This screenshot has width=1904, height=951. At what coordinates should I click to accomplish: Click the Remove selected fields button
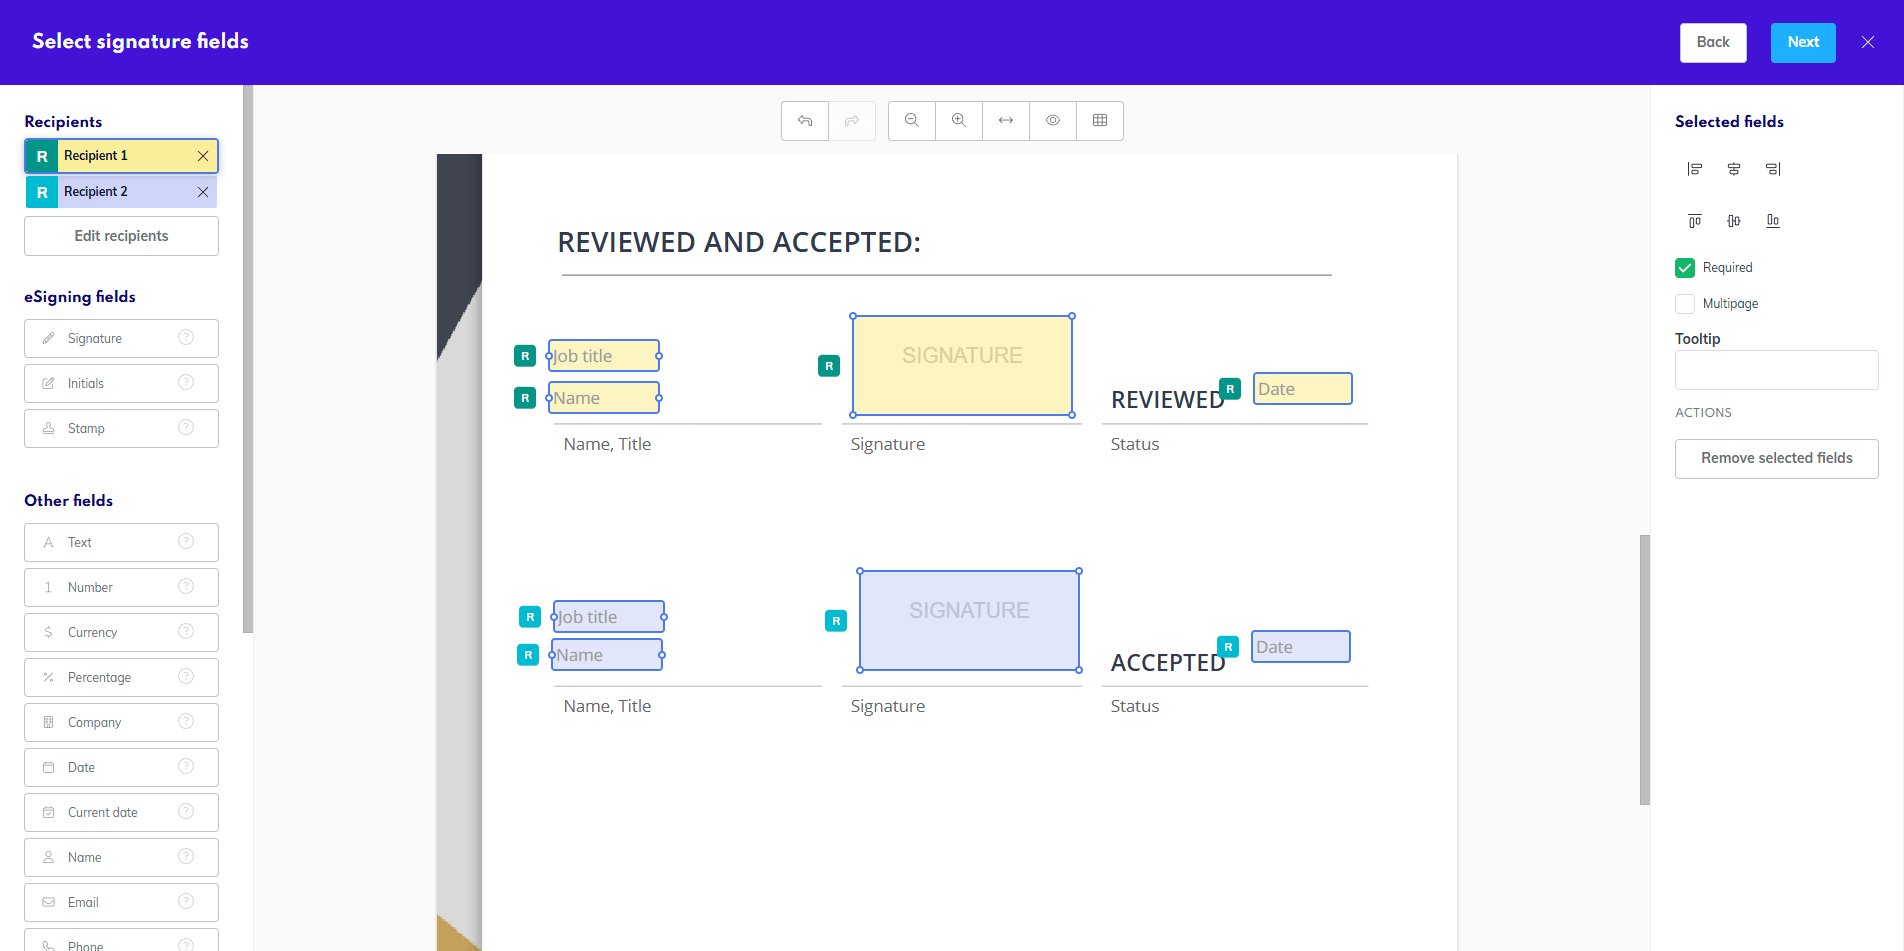[1776, 458]
